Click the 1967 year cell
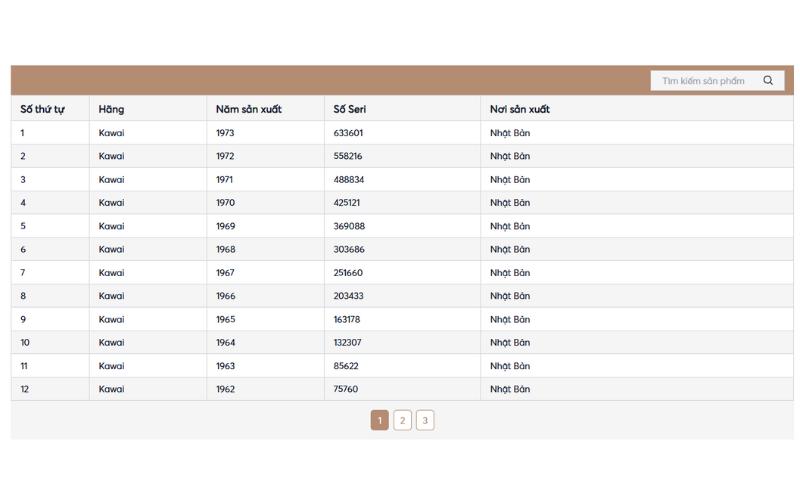Screen dimensions: 800x500 click(225, 273)
